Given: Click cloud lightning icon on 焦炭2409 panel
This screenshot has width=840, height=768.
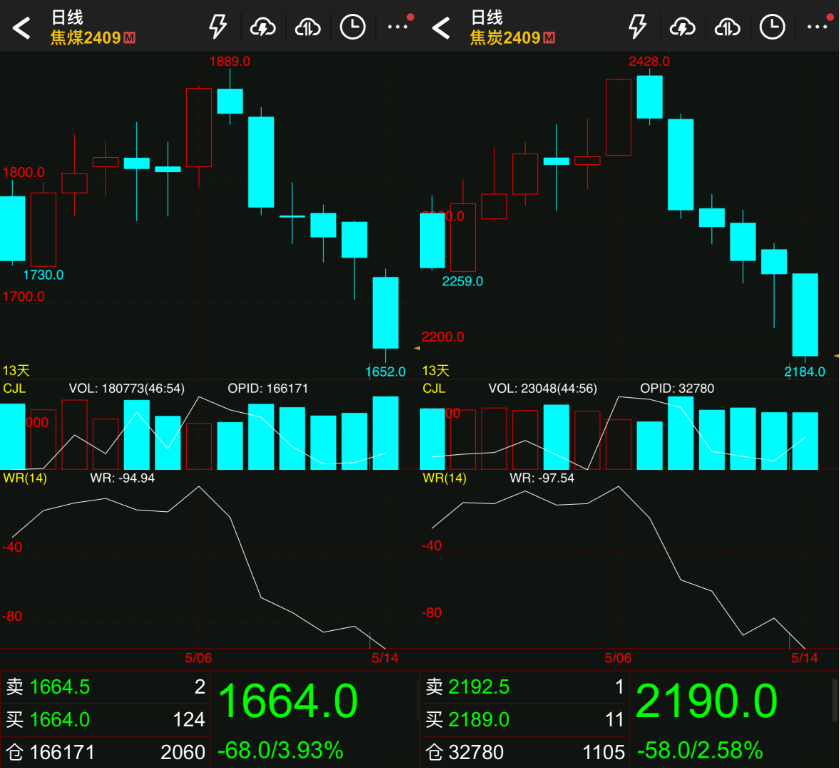Looking at the screenshot, I should point(683,27).
